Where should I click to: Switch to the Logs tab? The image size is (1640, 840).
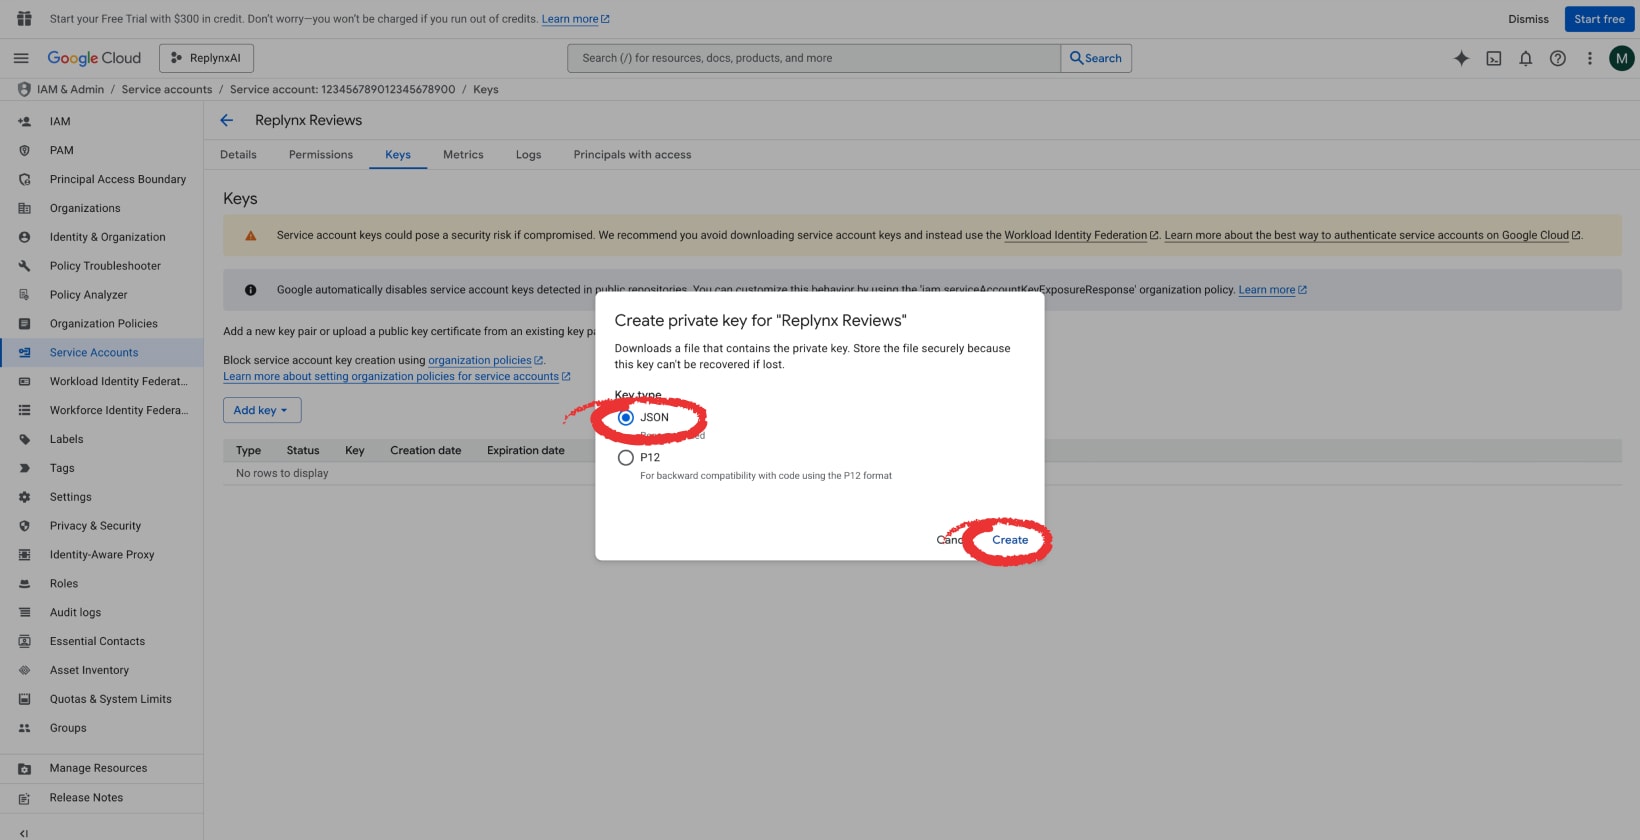pyautogui.click(x=528, y=155)
